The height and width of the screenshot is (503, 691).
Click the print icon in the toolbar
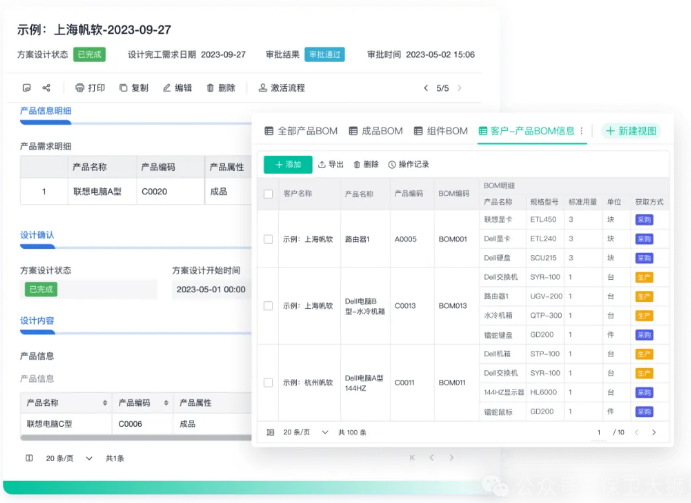(80, 88)
